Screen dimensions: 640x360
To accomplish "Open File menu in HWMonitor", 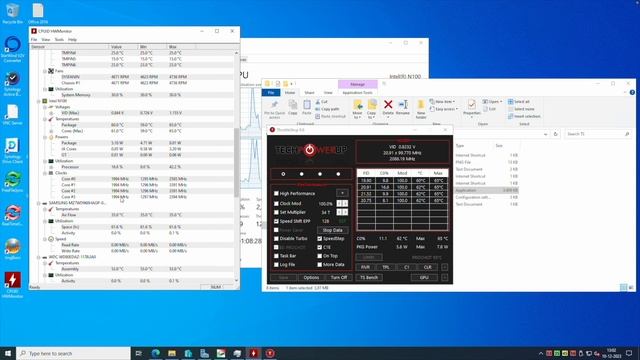I will (x=34, y=40).
